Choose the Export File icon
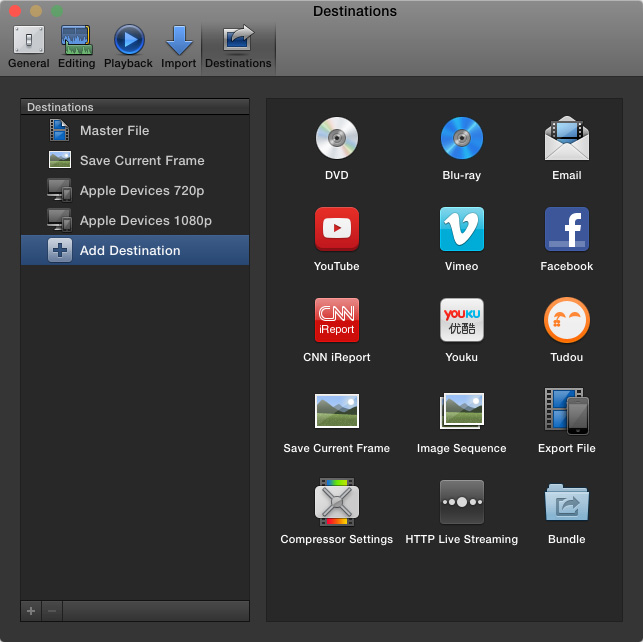This screenshot has width=643, height=642. pyautogui.click(x=567, y=411)
